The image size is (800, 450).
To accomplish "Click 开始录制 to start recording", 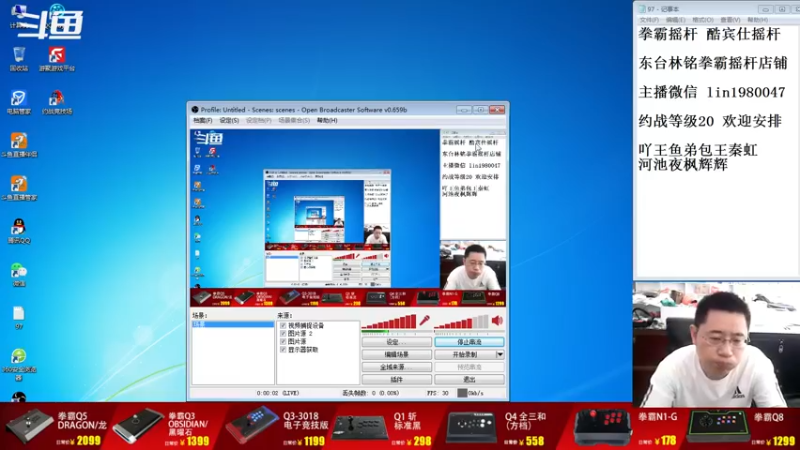I will tap(465, 354).
